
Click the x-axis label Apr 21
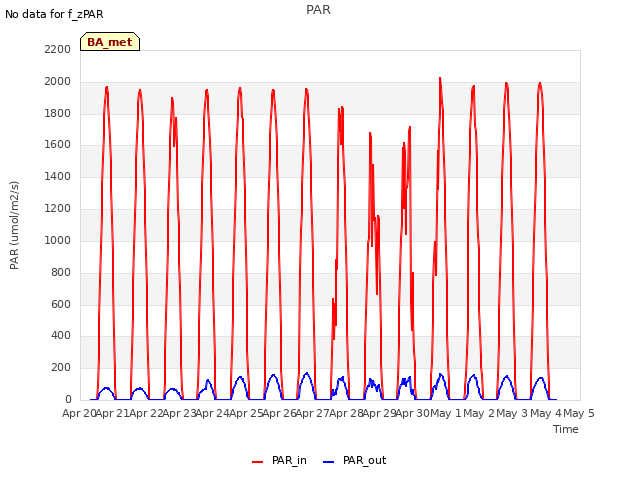(x=113, y=413)
